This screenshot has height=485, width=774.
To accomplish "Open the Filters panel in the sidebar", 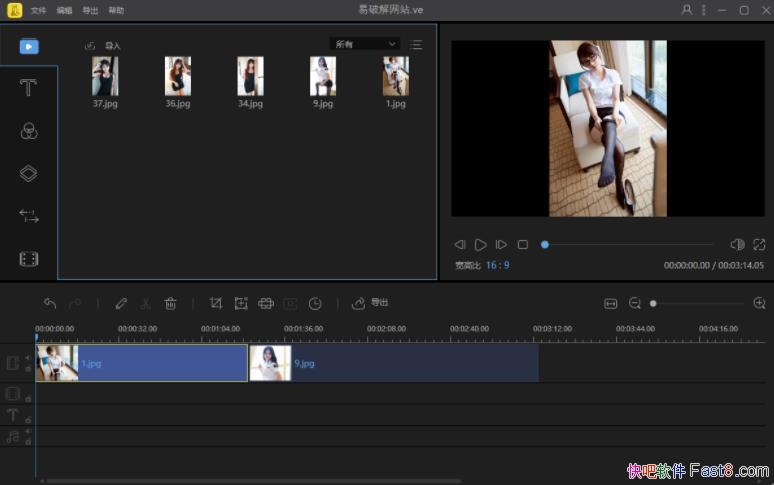I will pyautogui.click(x=28, y=131).
